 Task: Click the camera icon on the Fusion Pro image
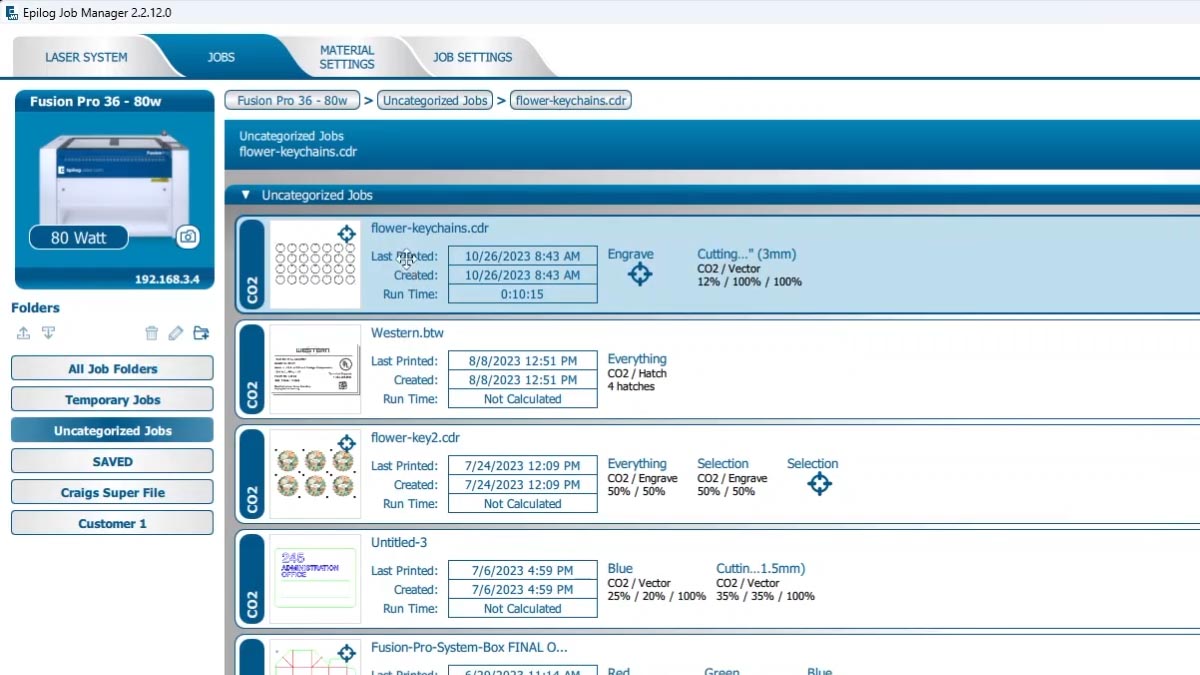point(187,237)
